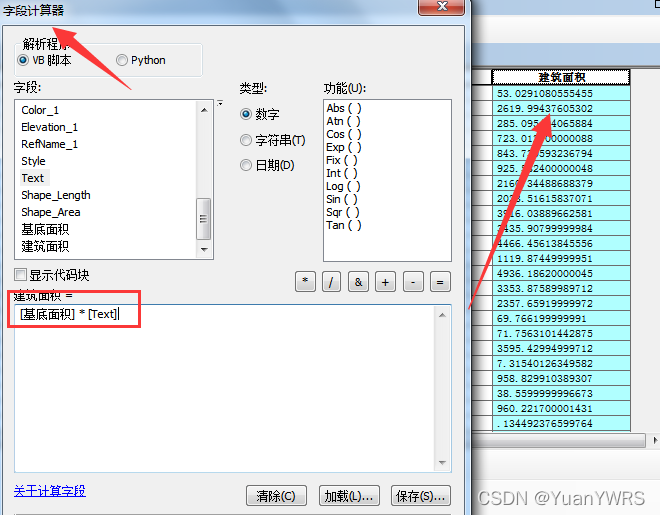The height and width of the screenshot is (515, 660).
Task: Select 建筑面积 in the fields list
Action: 45,246
